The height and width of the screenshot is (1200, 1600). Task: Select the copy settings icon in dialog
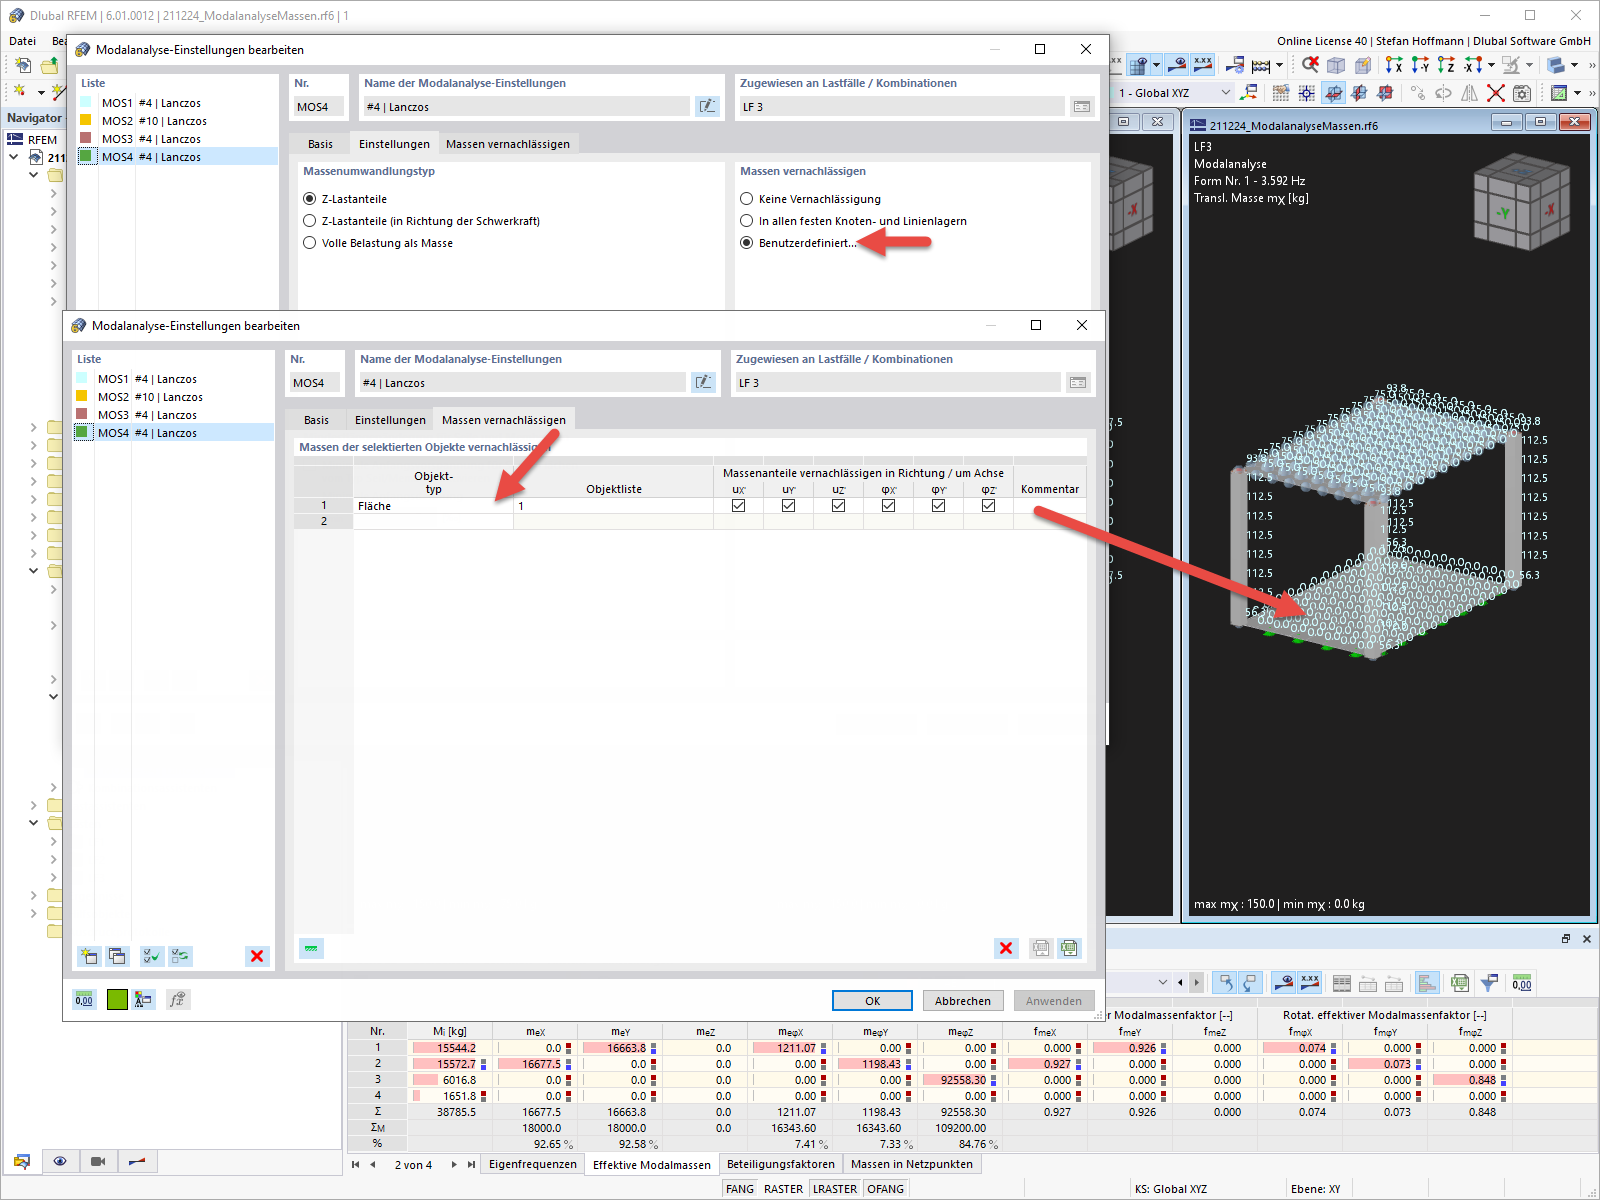pos(117,956)
